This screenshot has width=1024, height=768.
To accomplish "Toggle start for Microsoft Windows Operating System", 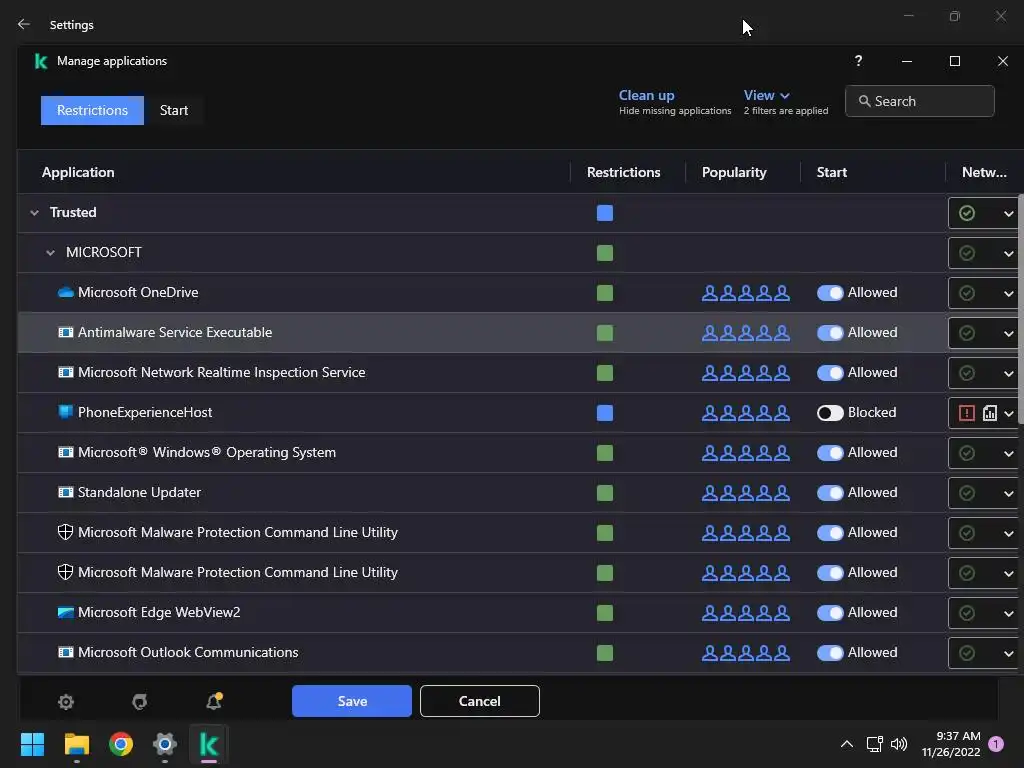I will click(x=830, y=453).
